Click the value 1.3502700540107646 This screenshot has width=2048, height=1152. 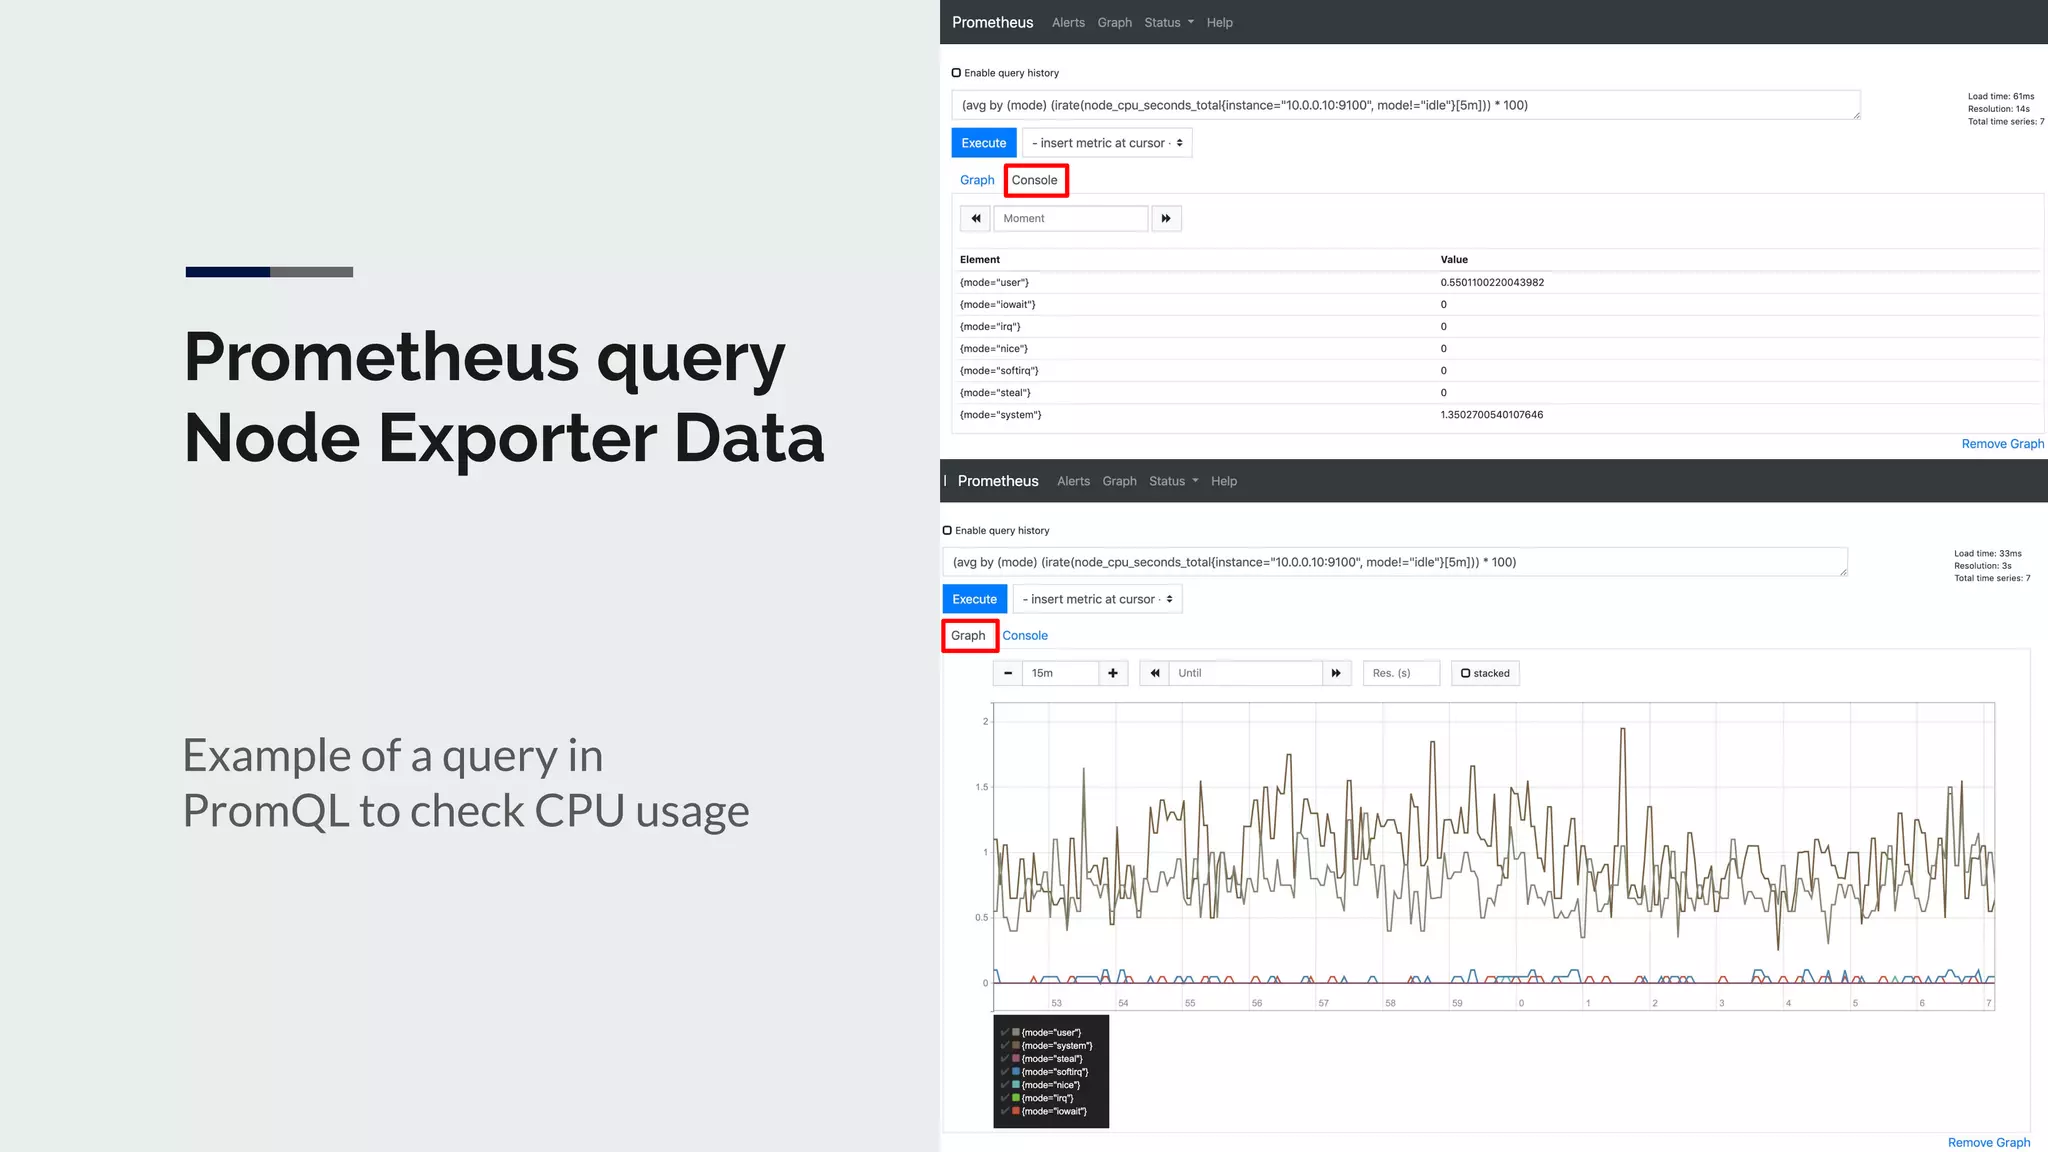click(1491, 414)
